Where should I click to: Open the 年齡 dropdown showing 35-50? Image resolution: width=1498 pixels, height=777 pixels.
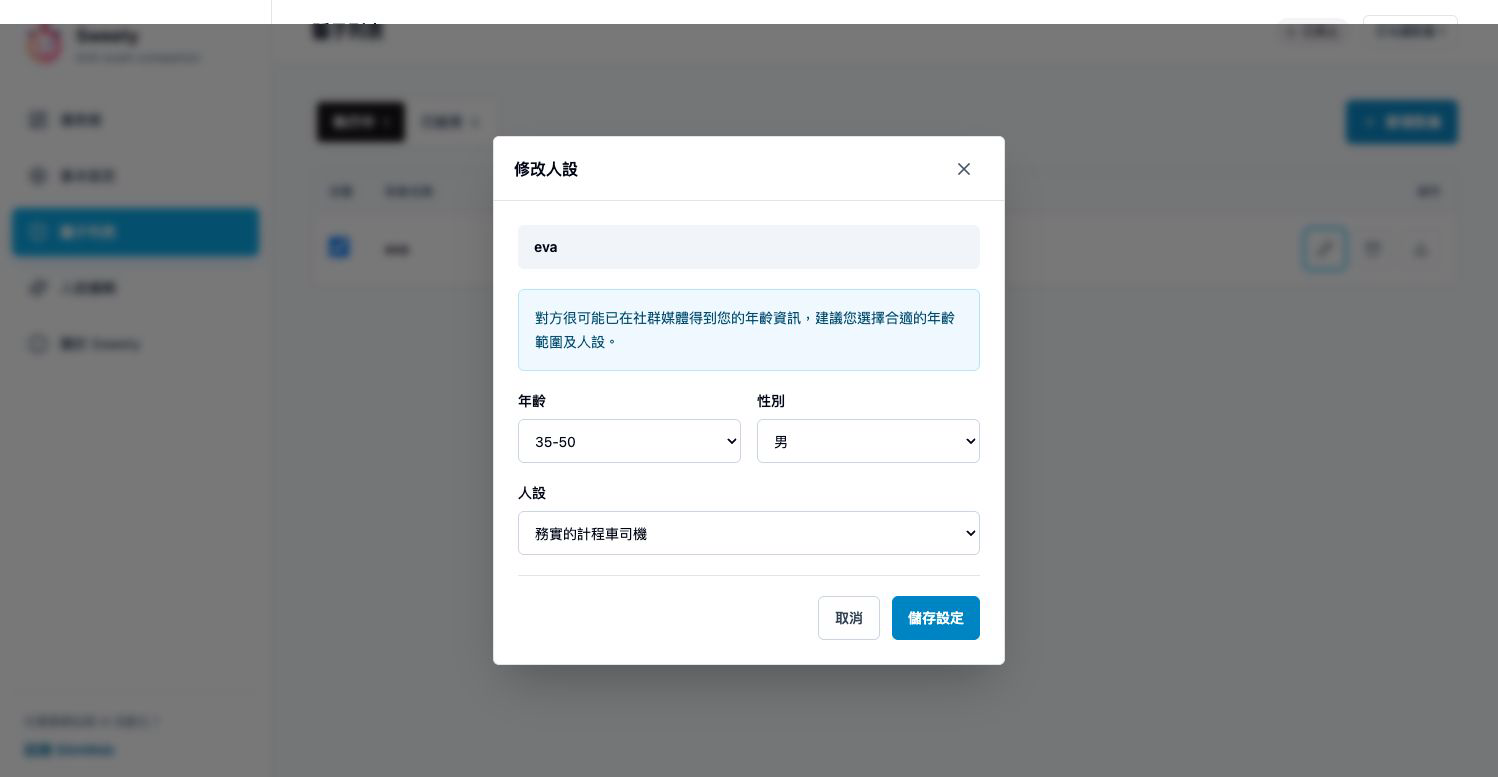coord(629,441)
